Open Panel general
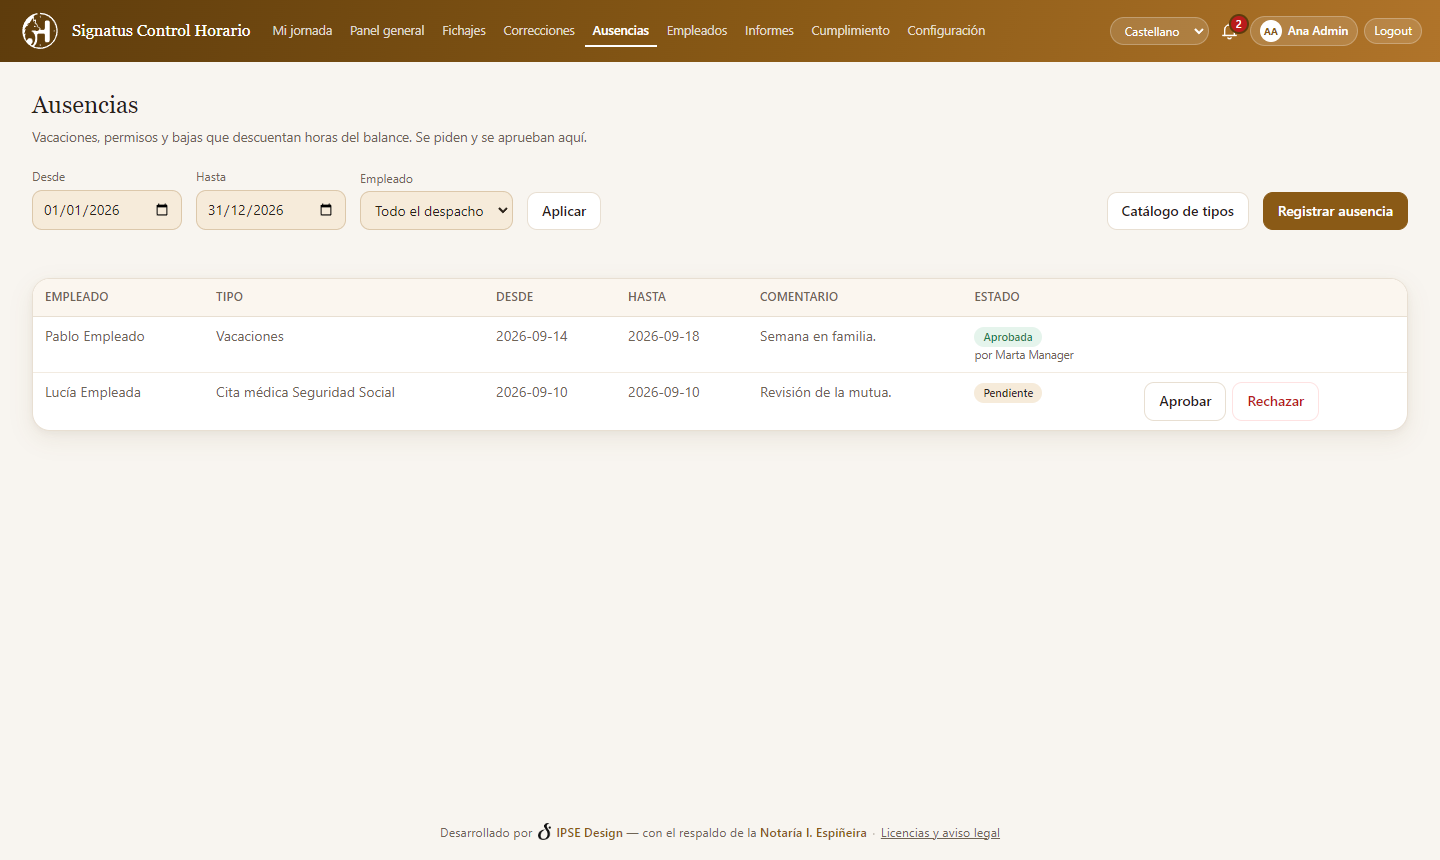This screenshot has height=860, width=1440. point(387,31)
